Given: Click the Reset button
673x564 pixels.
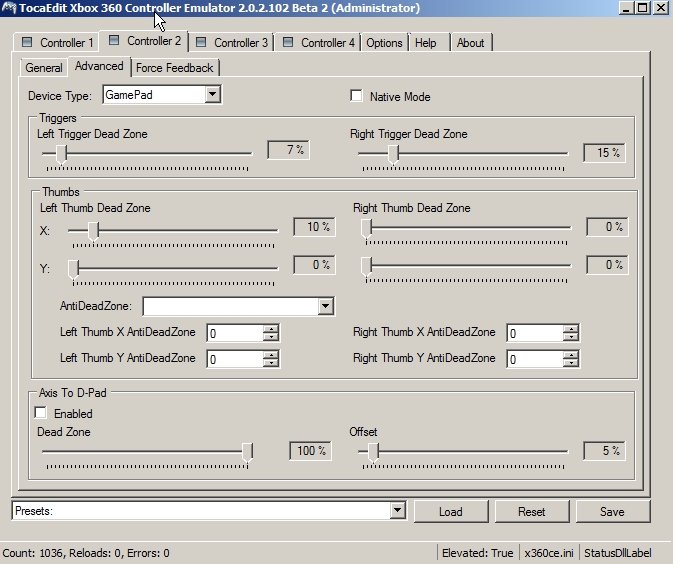Looking at the screenshot, I should click(532, 511).
